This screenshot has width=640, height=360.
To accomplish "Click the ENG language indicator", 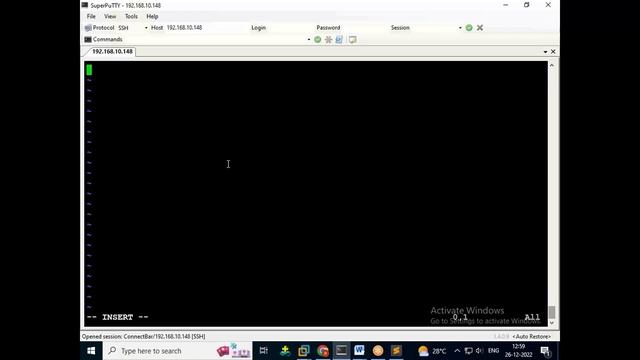I will tap(493, 351).
